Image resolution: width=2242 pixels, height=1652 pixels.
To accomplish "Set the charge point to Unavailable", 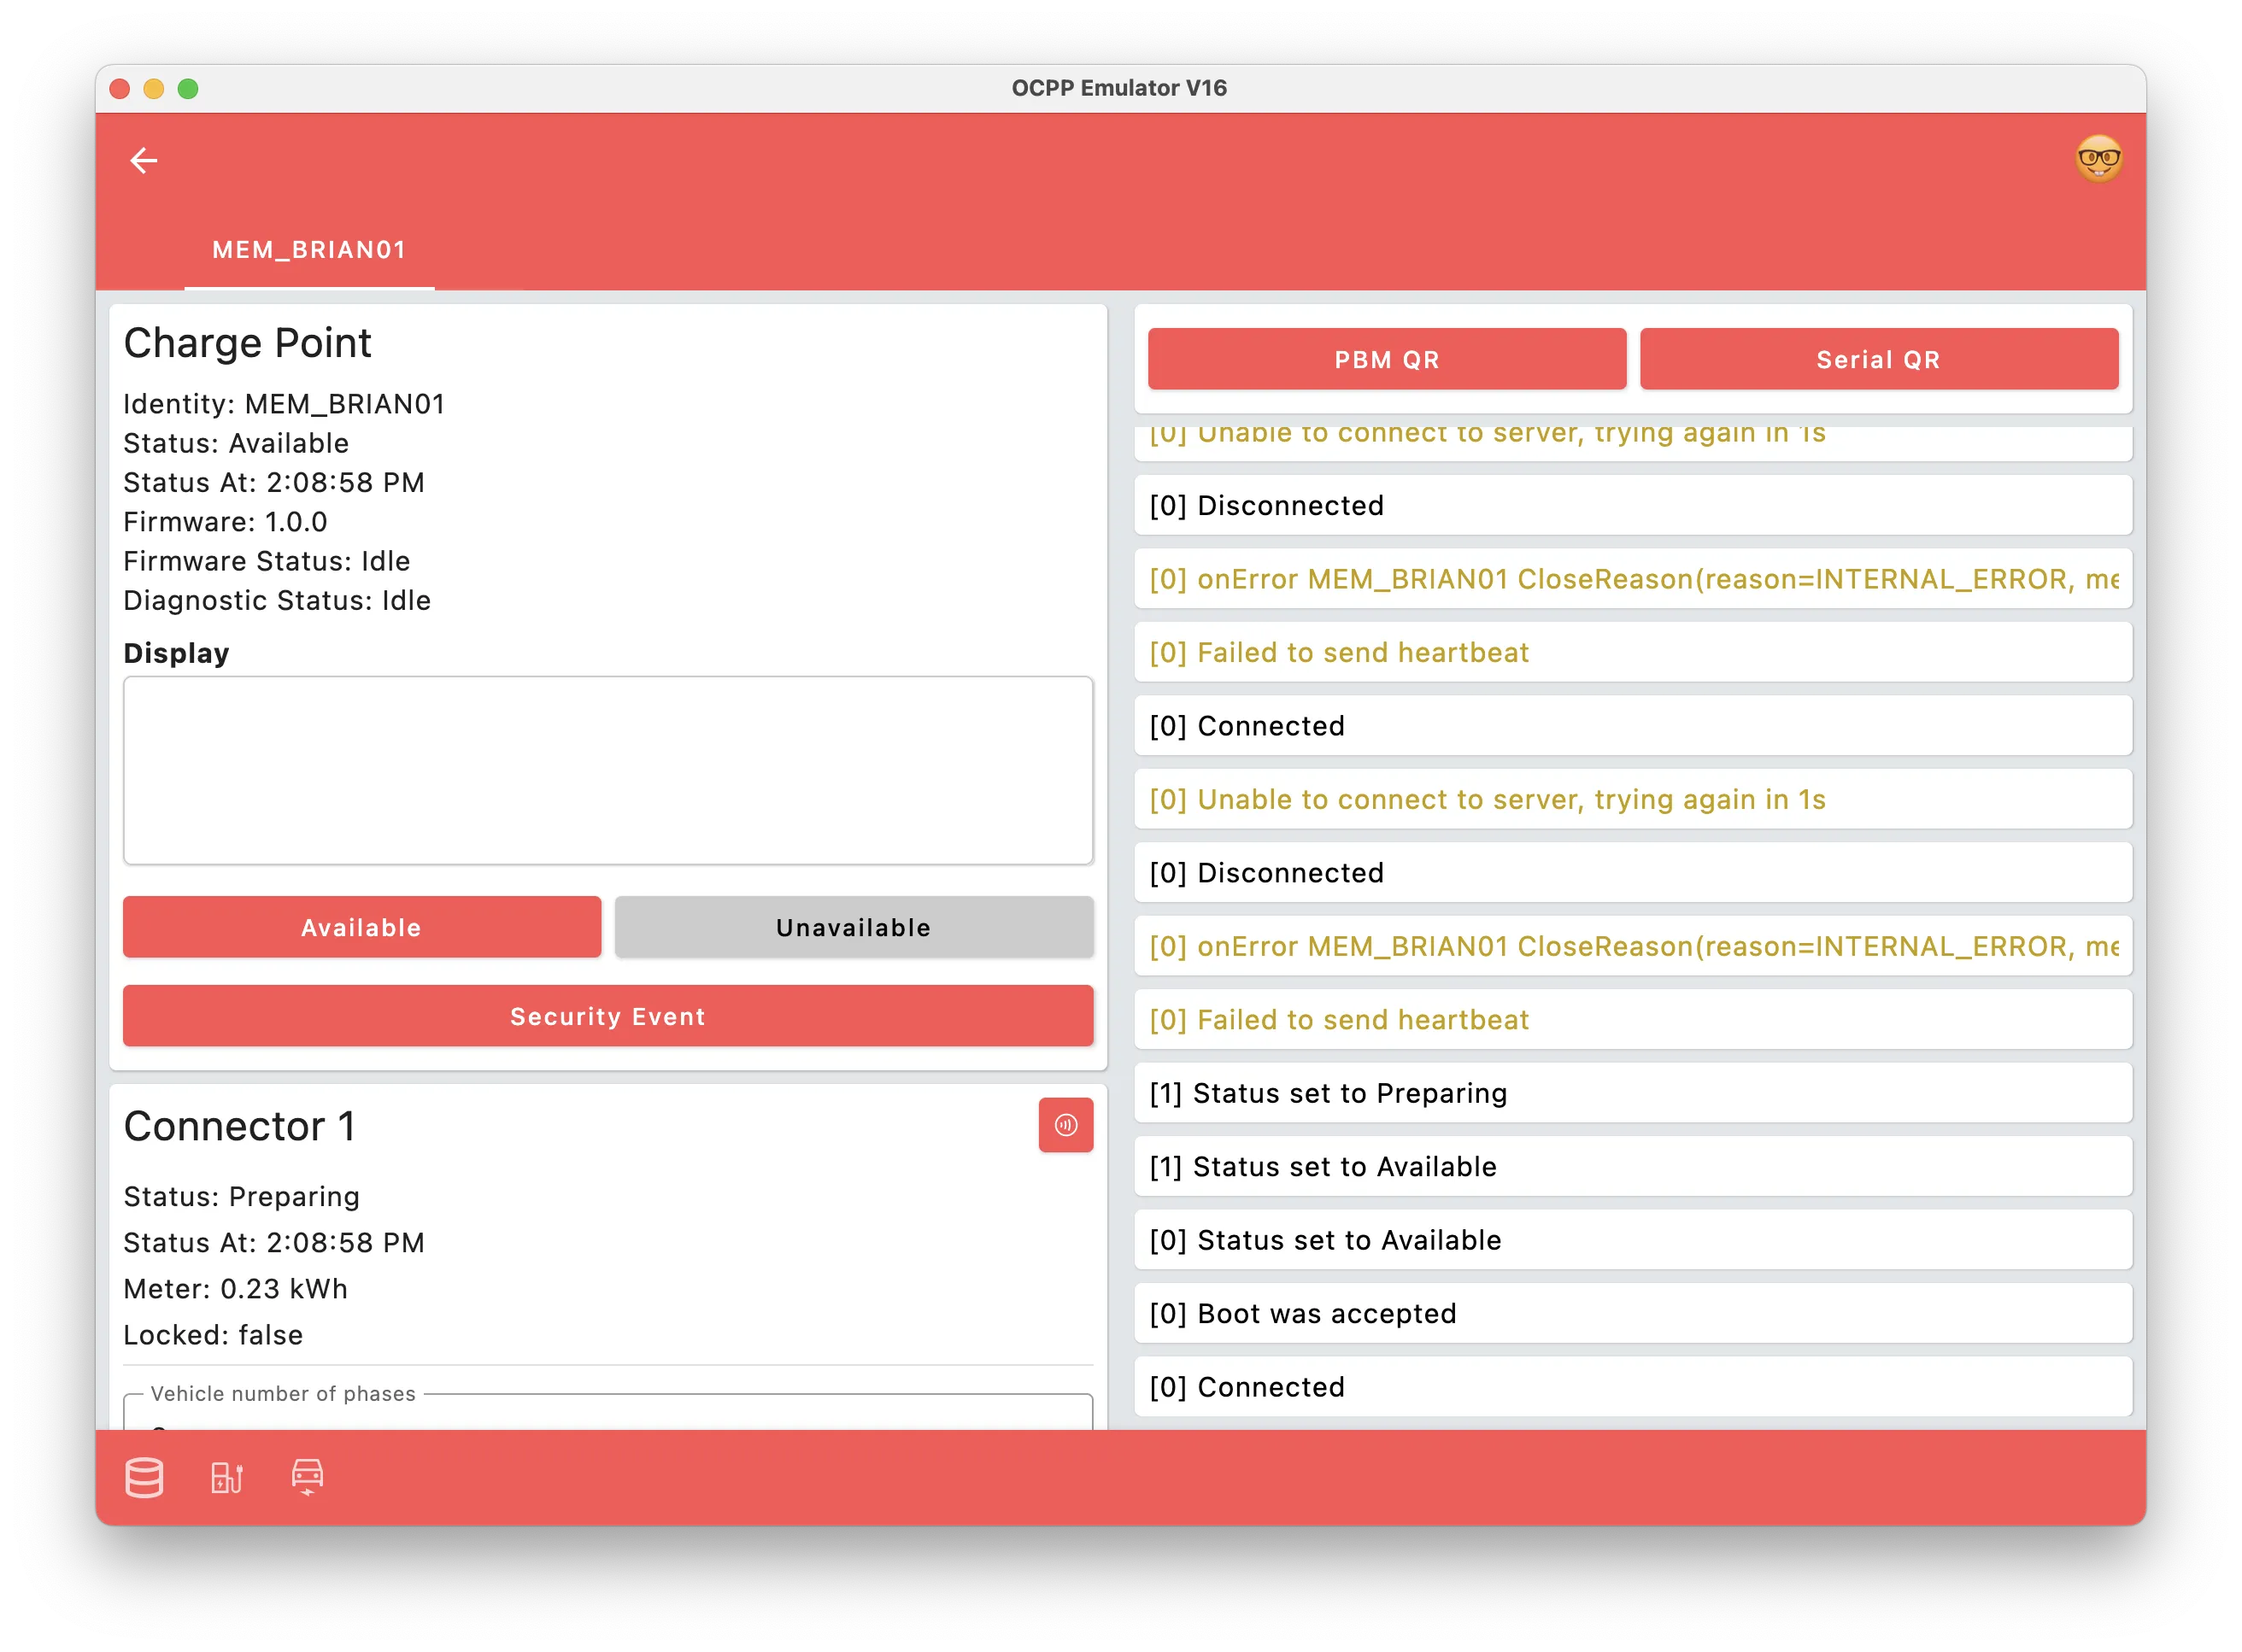I will 852,927.
